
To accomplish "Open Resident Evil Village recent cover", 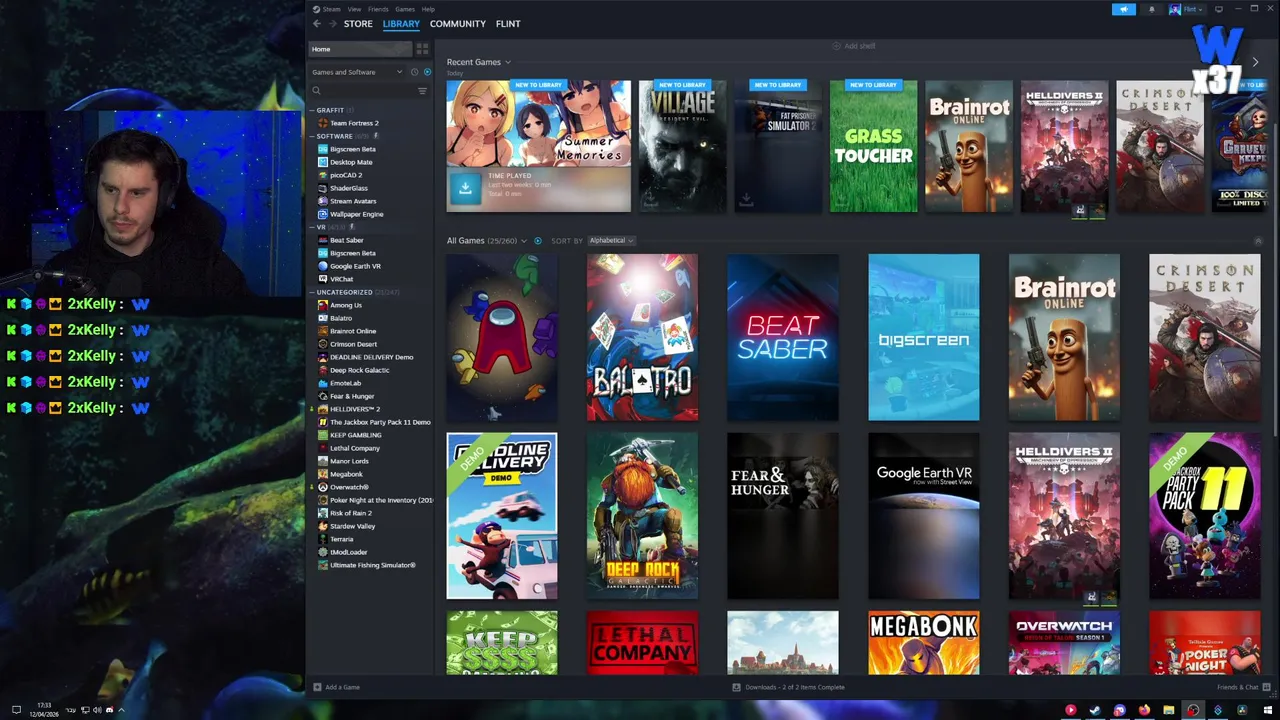I will pos(683,146).
